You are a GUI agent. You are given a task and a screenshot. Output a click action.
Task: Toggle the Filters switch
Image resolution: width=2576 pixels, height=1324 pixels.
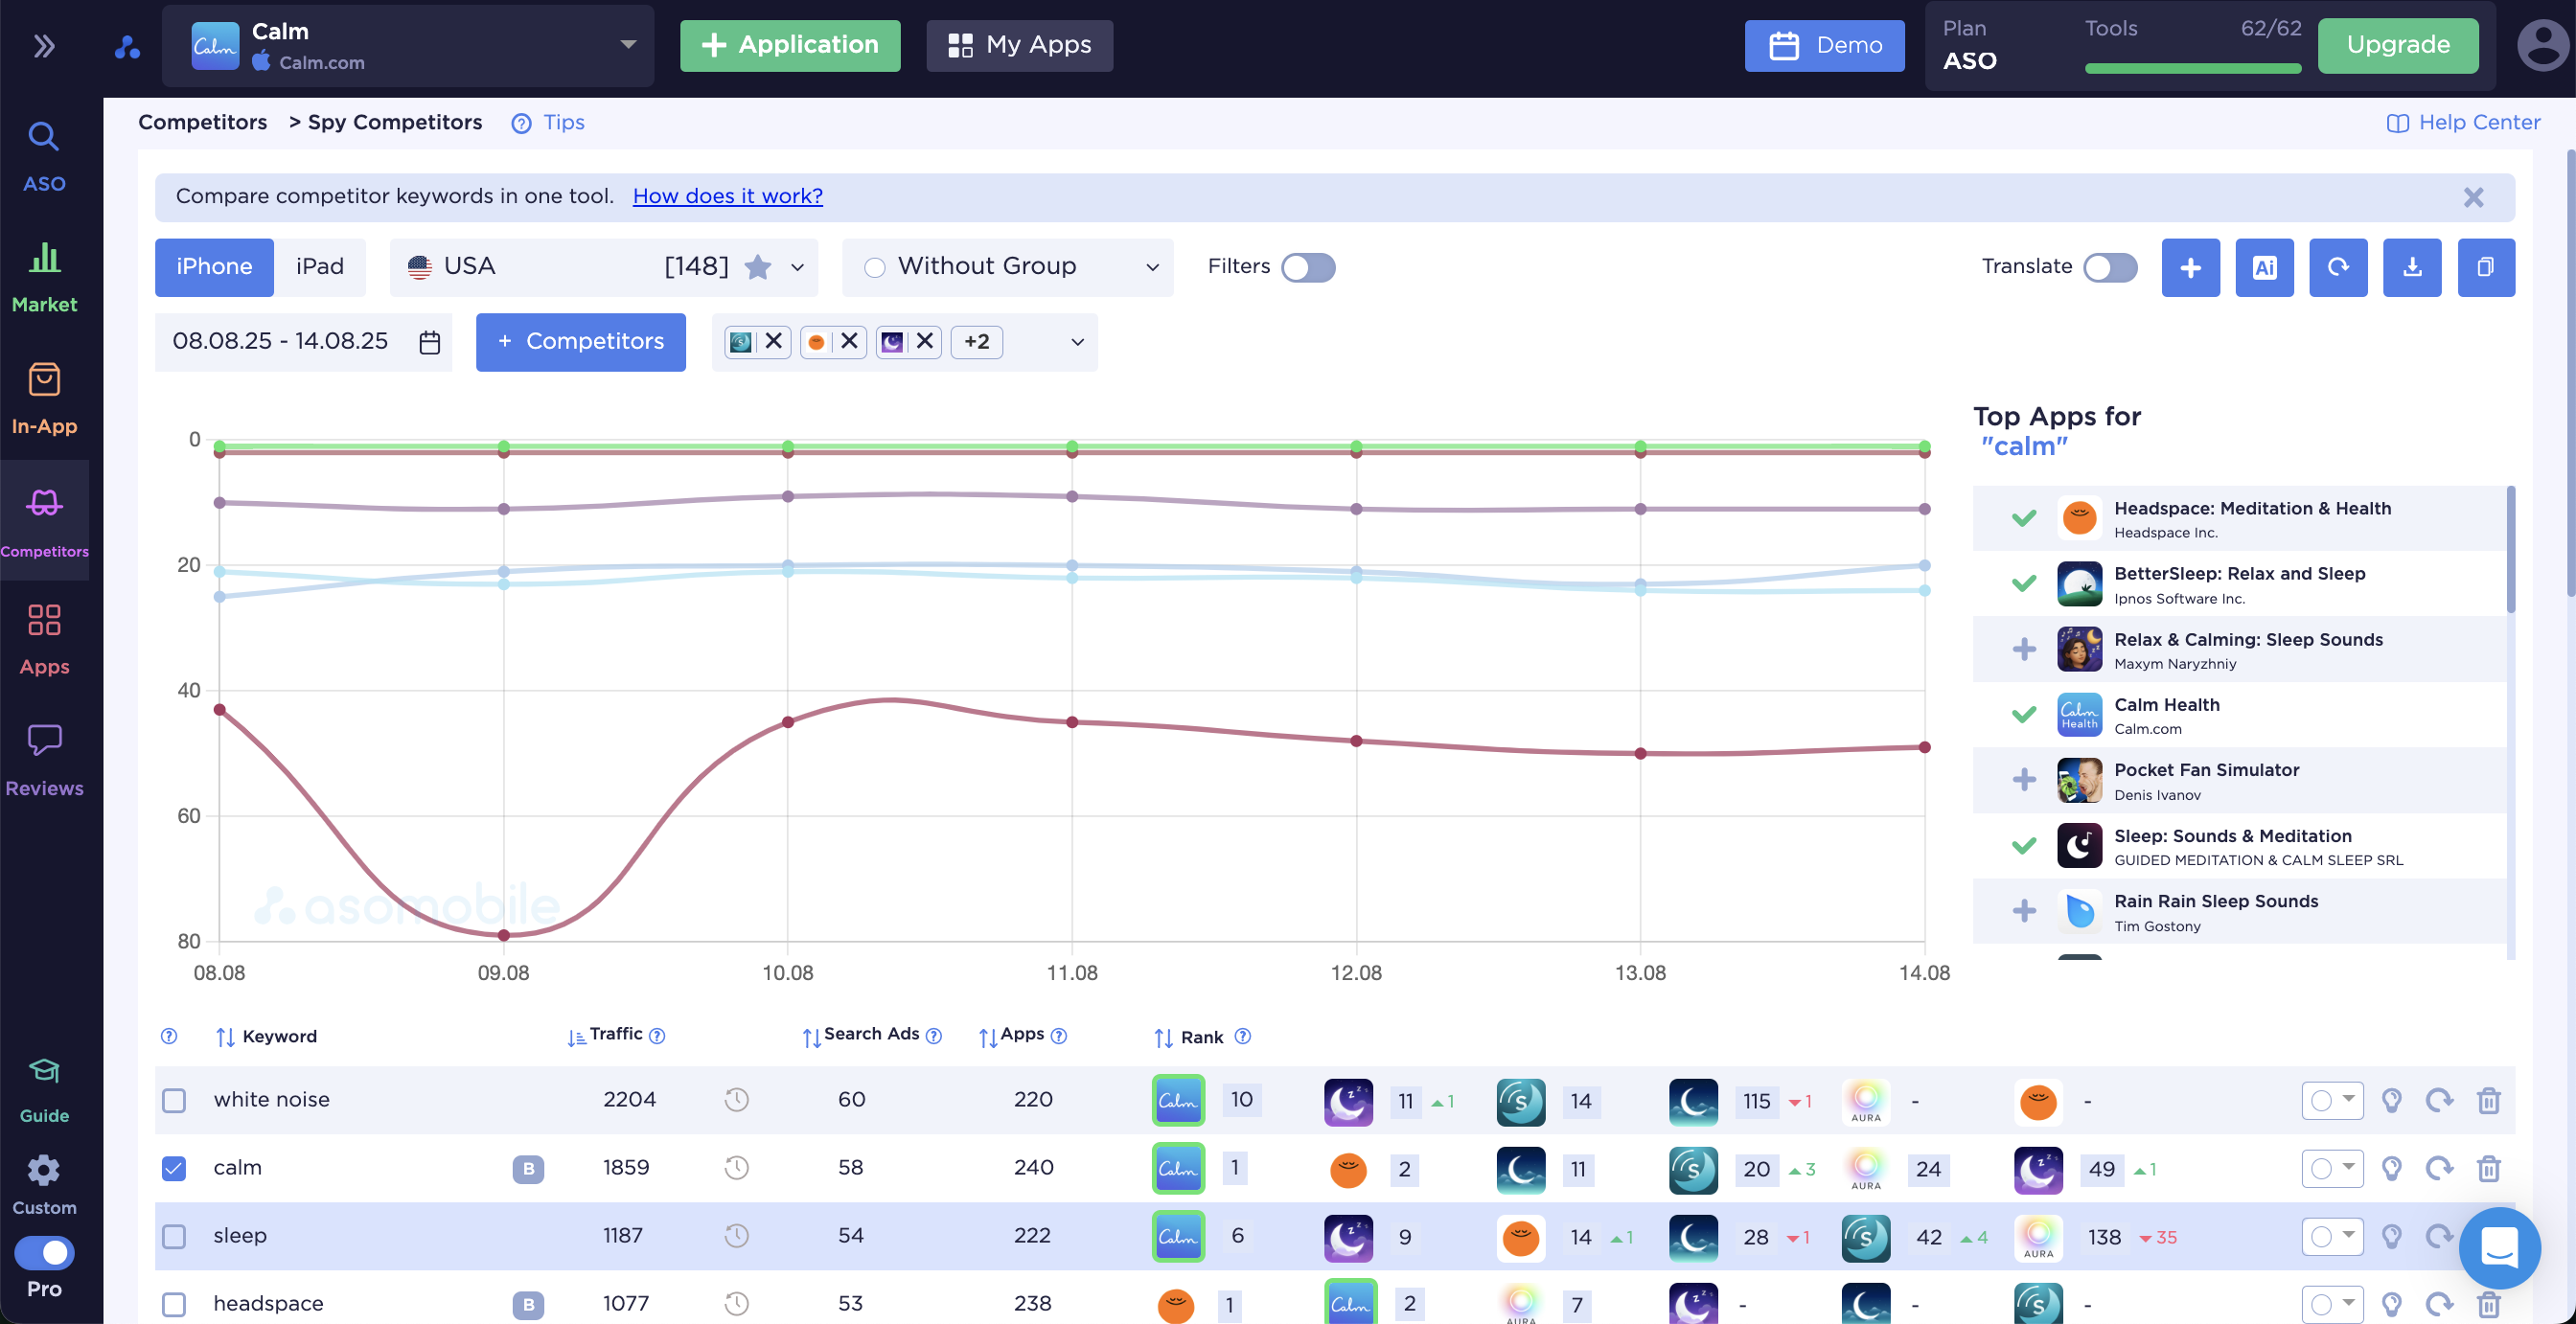(x=1308, y=267)
